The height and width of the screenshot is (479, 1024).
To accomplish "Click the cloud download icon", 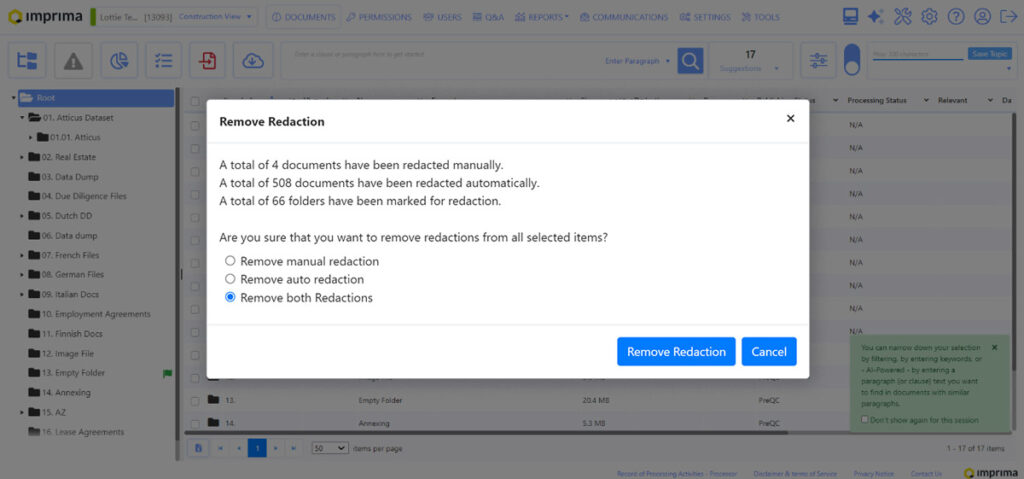I will (x=253, y=61).
